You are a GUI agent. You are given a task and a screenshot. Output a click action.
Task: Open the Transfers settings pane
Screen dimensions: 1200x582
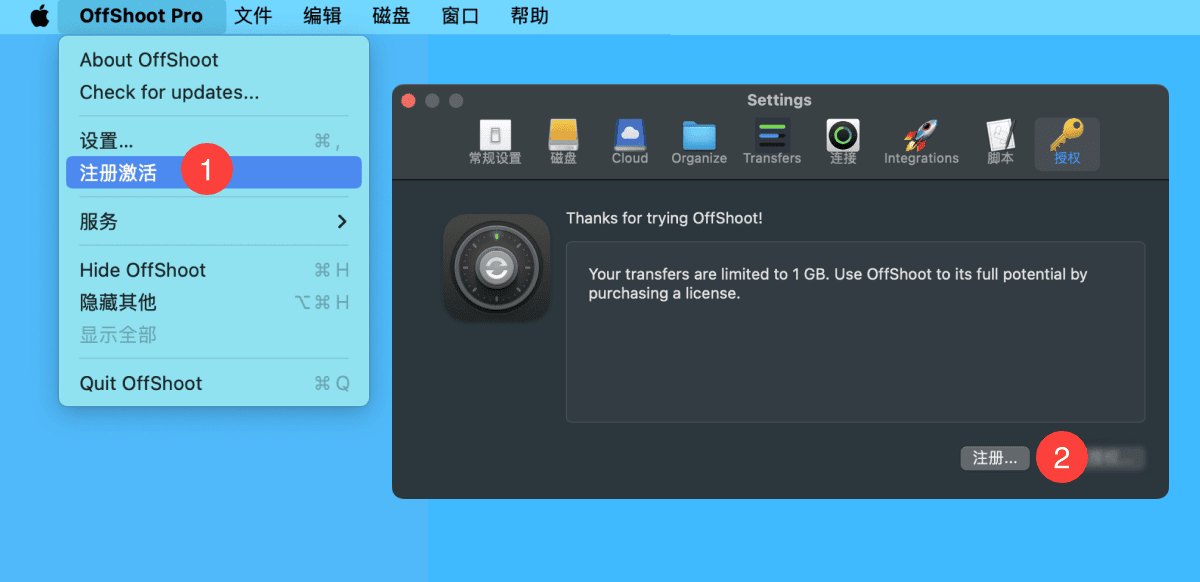(x=772, y=143)
